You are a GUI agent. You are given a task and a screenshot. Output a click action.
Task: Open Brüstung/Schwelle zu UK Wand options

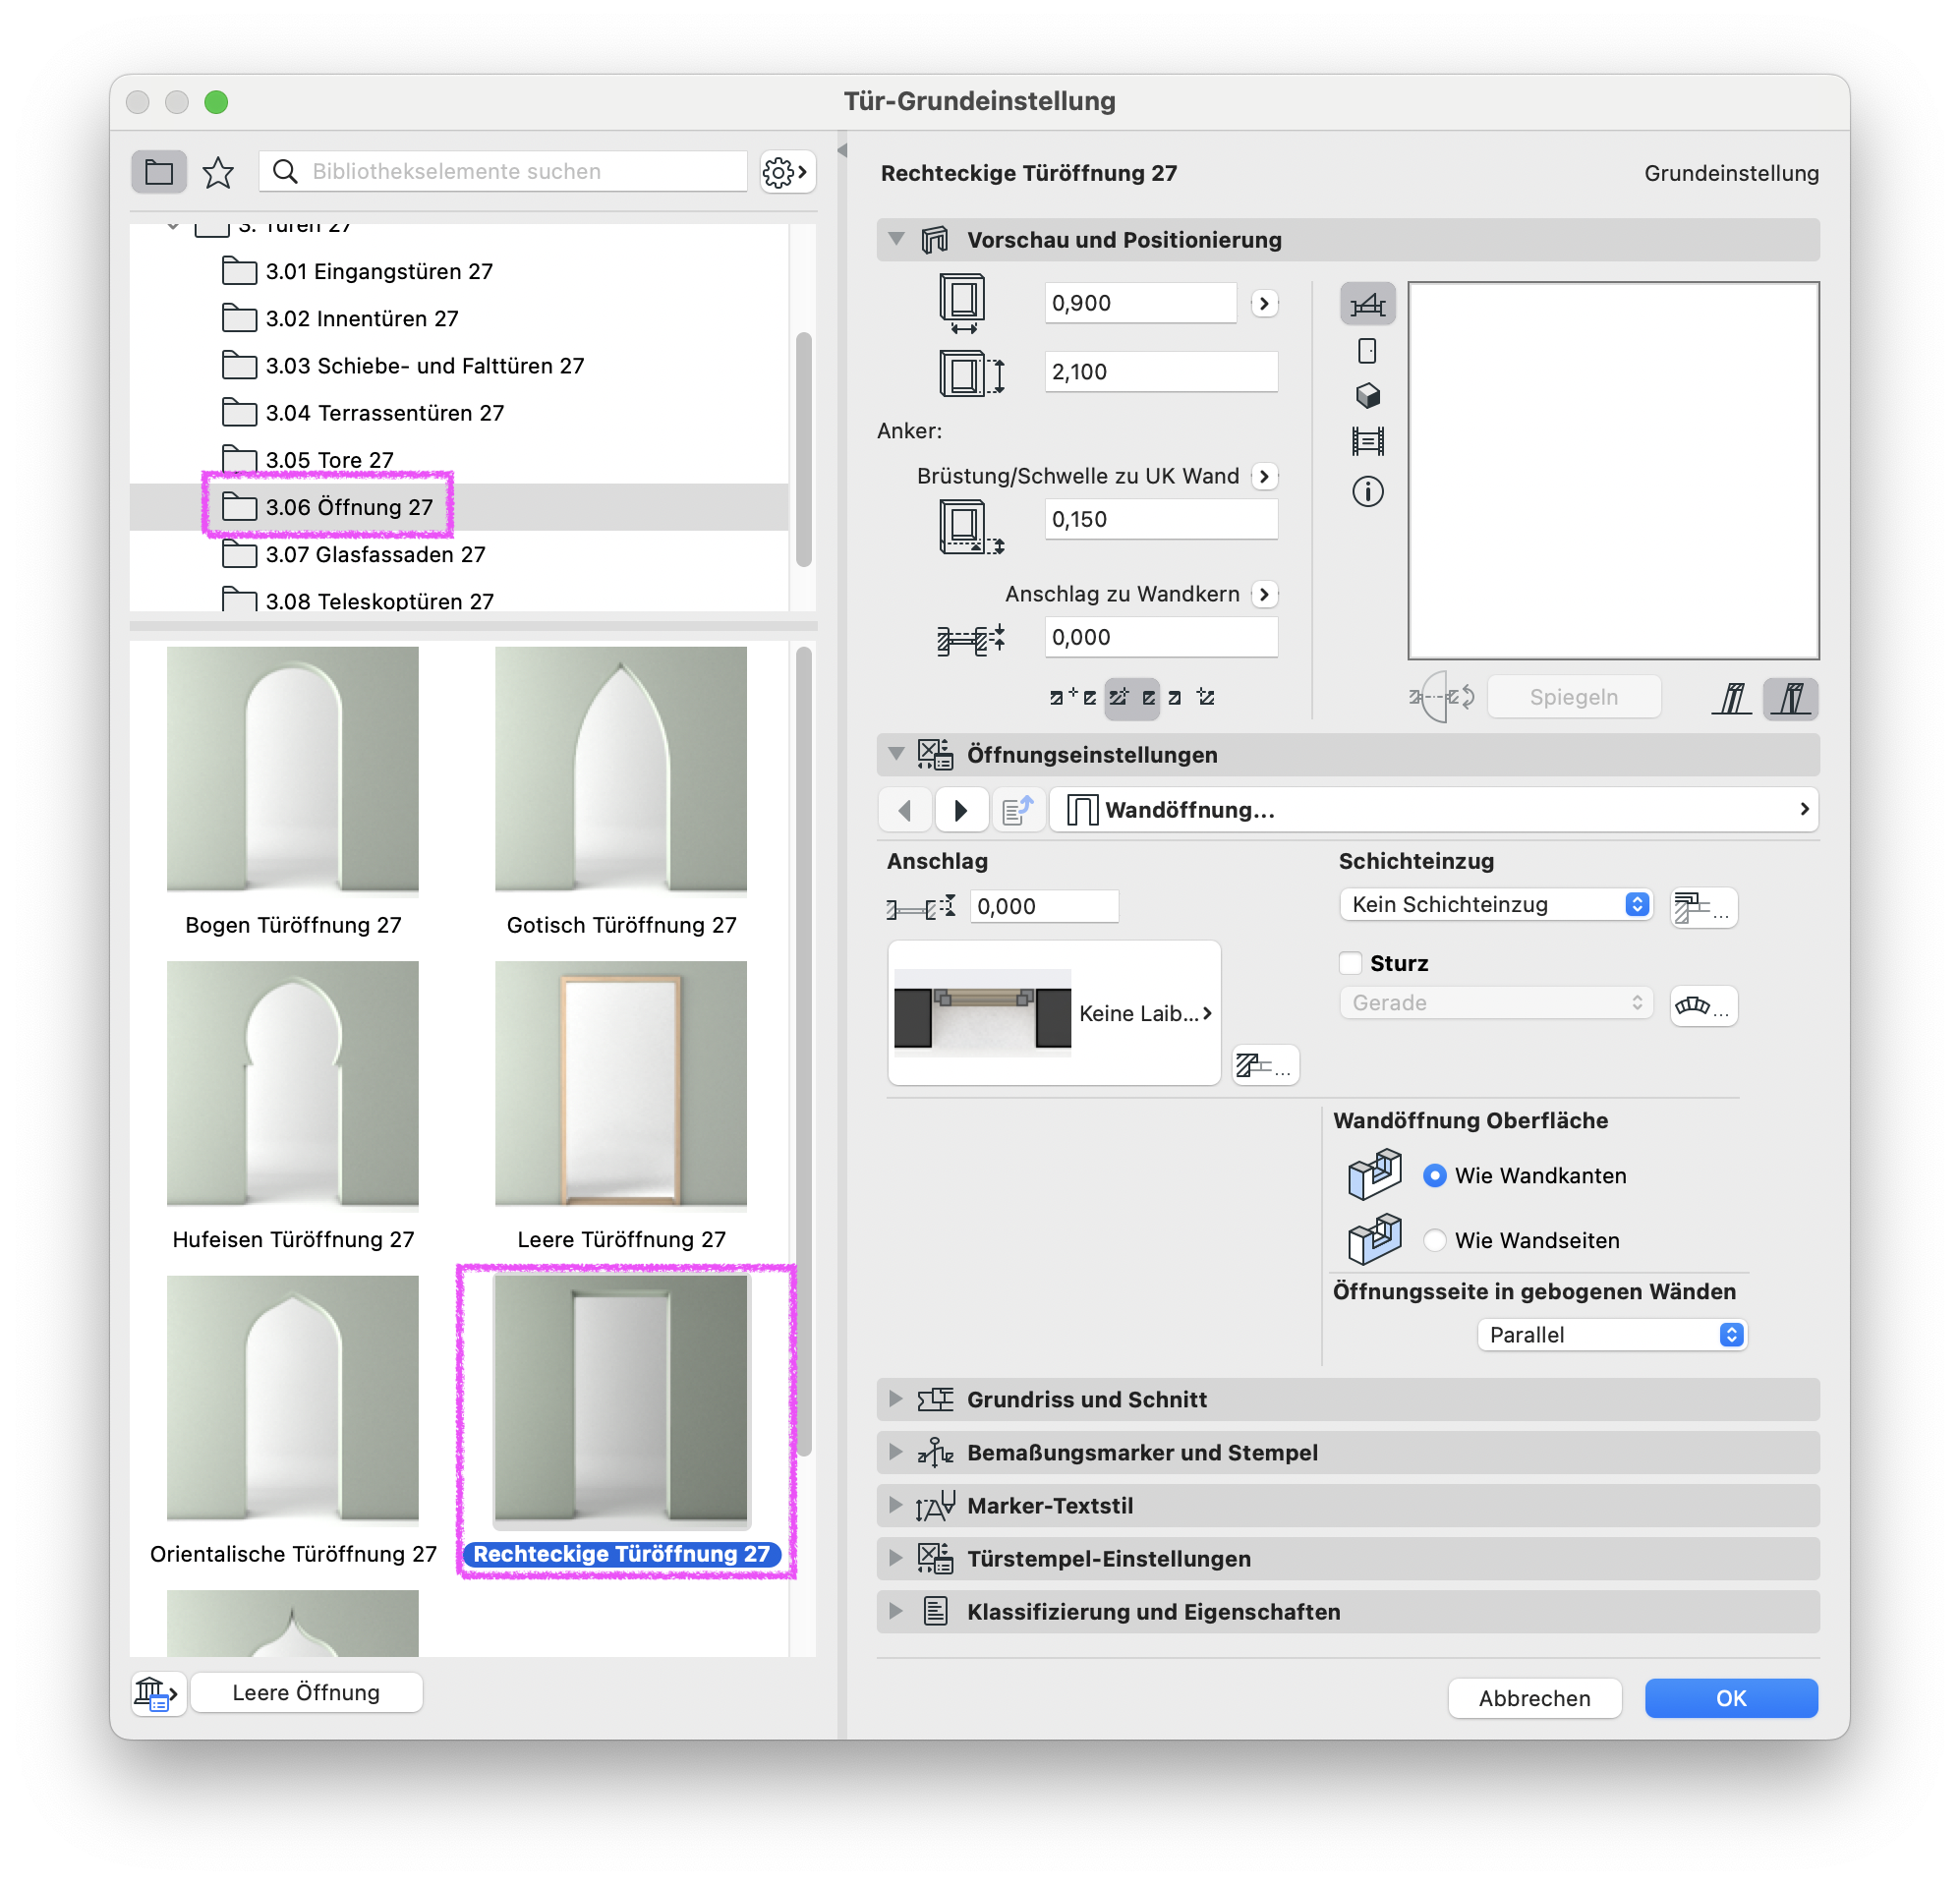coord(1264,476)
